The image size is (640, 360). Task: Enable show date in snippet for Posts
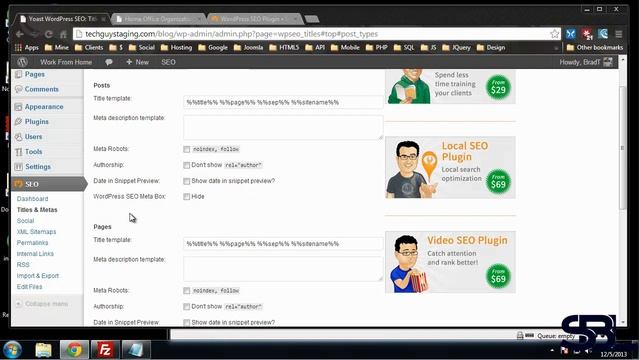[187, 181]
